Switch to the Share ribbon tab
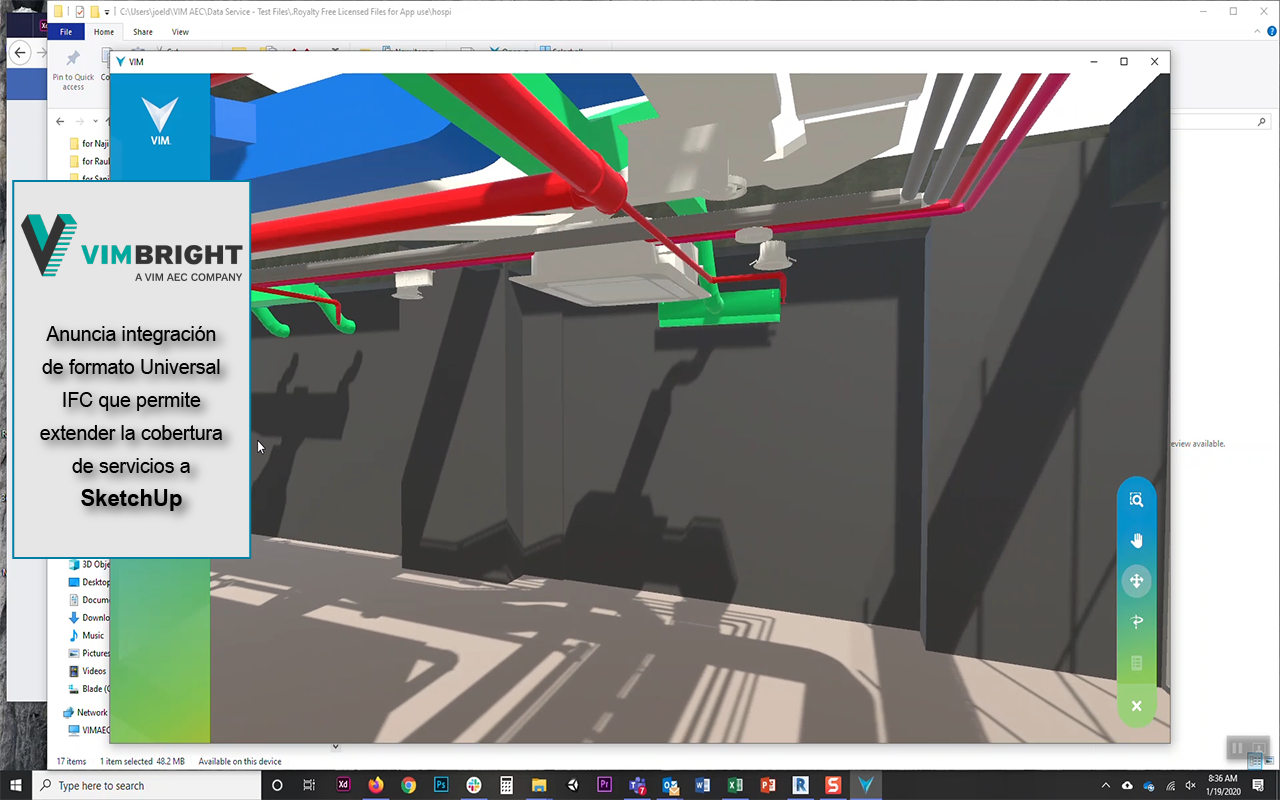The height and width of the screenshot is (800, 1280). (x=143, y=32)
